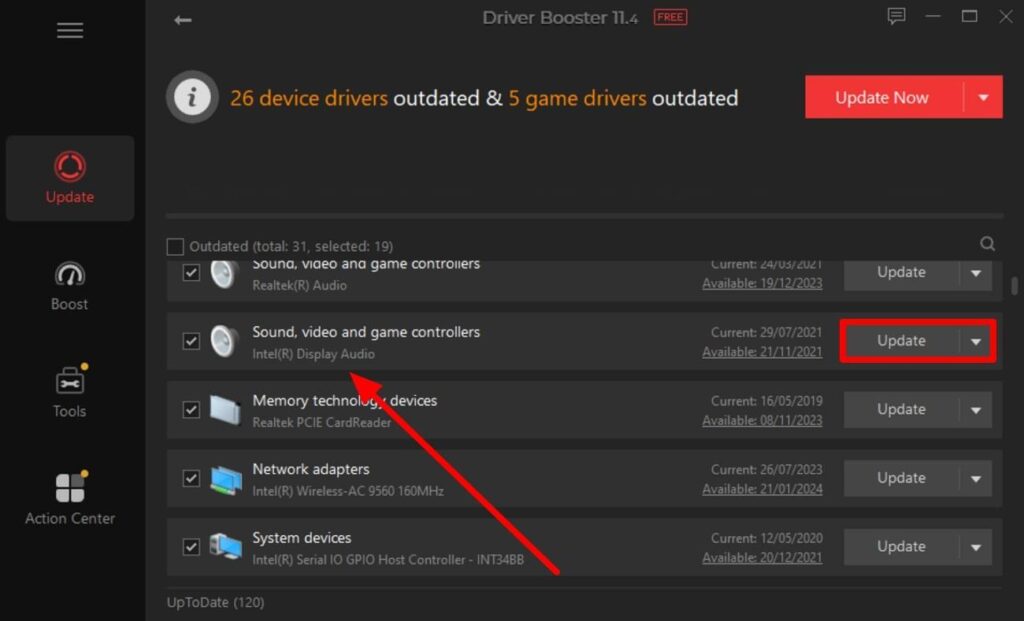The width and height of the screenshot is (1024, 621).
Task: Update the Intel(R) Display Audio driver
Action: click(901, 341)
